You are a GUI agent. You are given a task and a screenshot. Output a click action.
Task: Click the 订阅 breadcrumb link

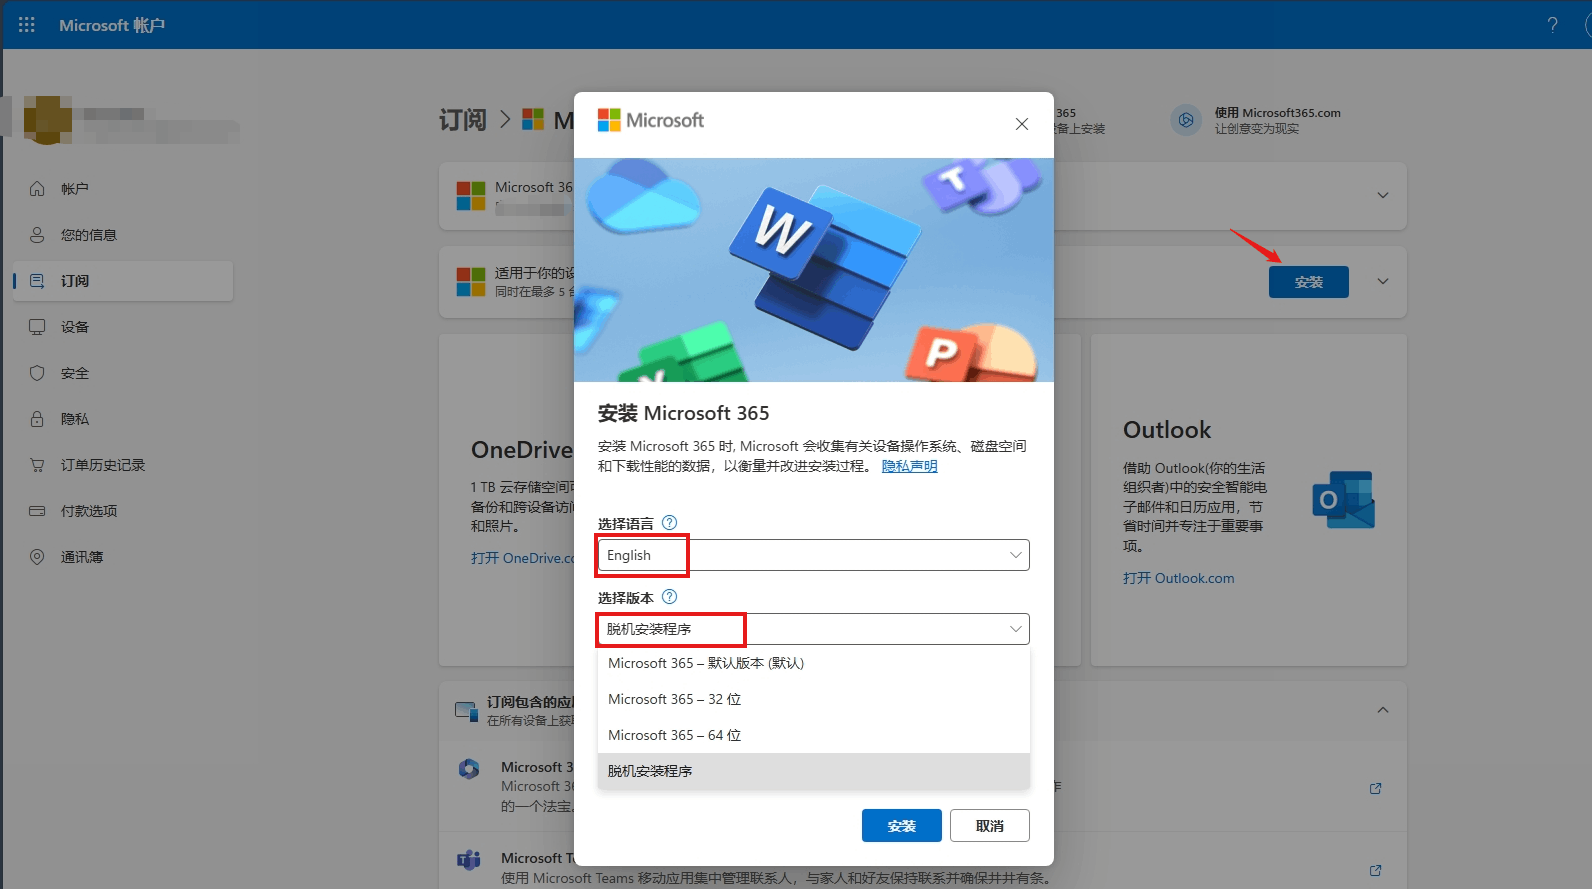click(x=463, y=120)
